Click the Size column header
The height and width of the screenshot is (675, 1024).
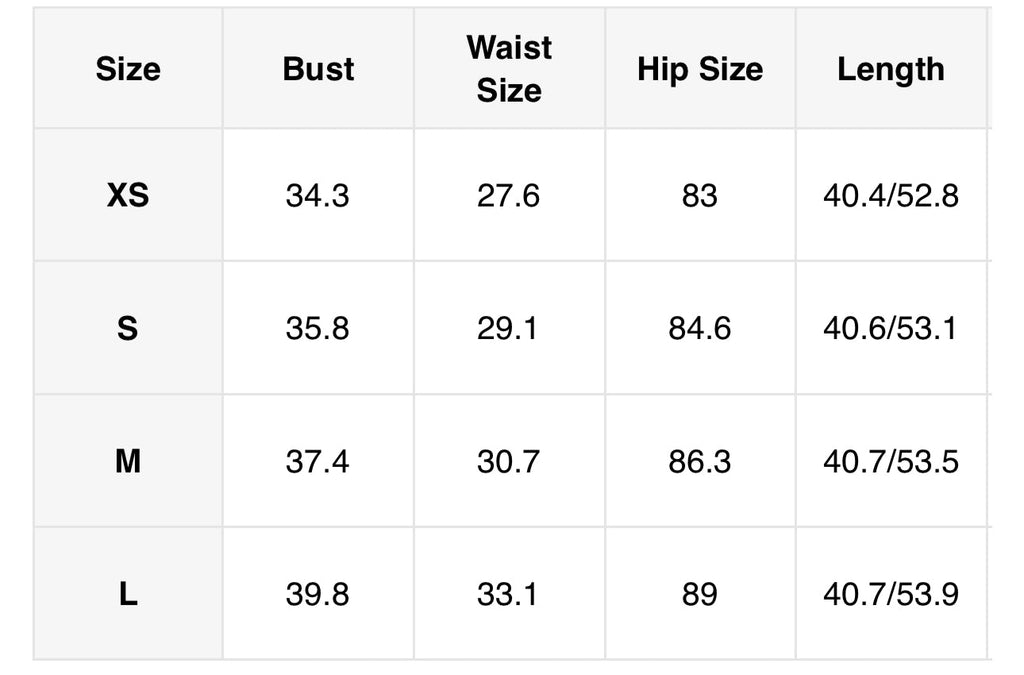coord(128,69)
